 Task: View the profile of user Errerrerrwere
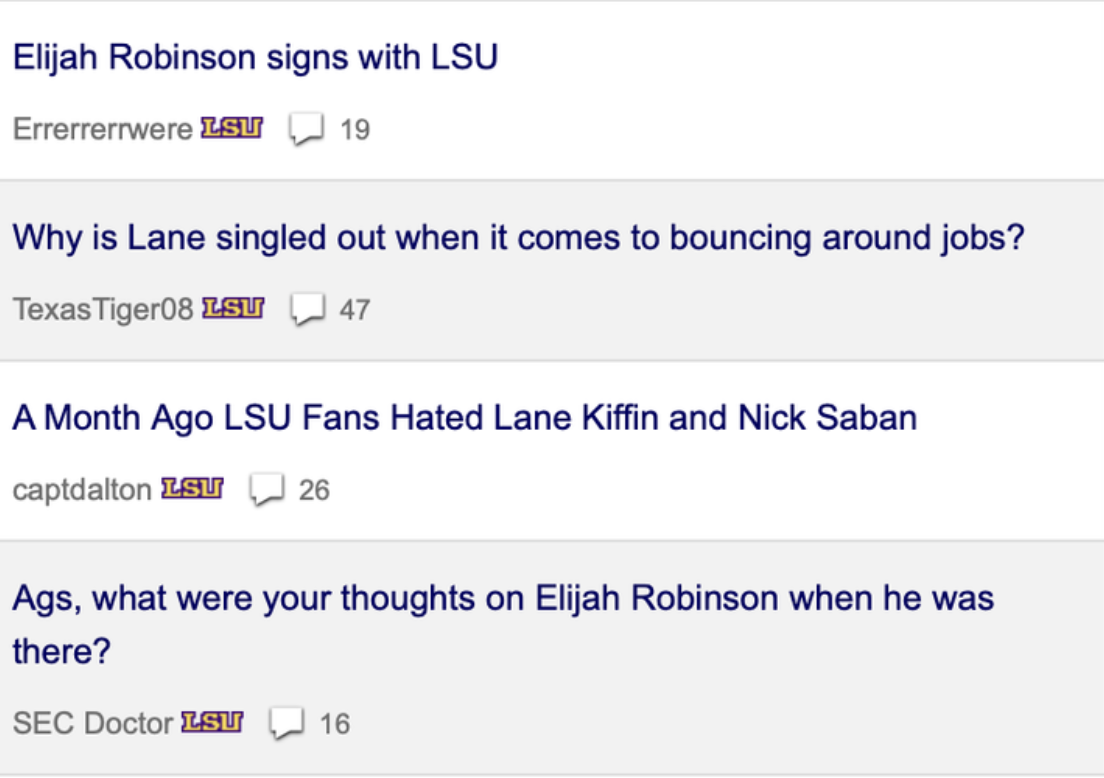(x=103, y=130)
